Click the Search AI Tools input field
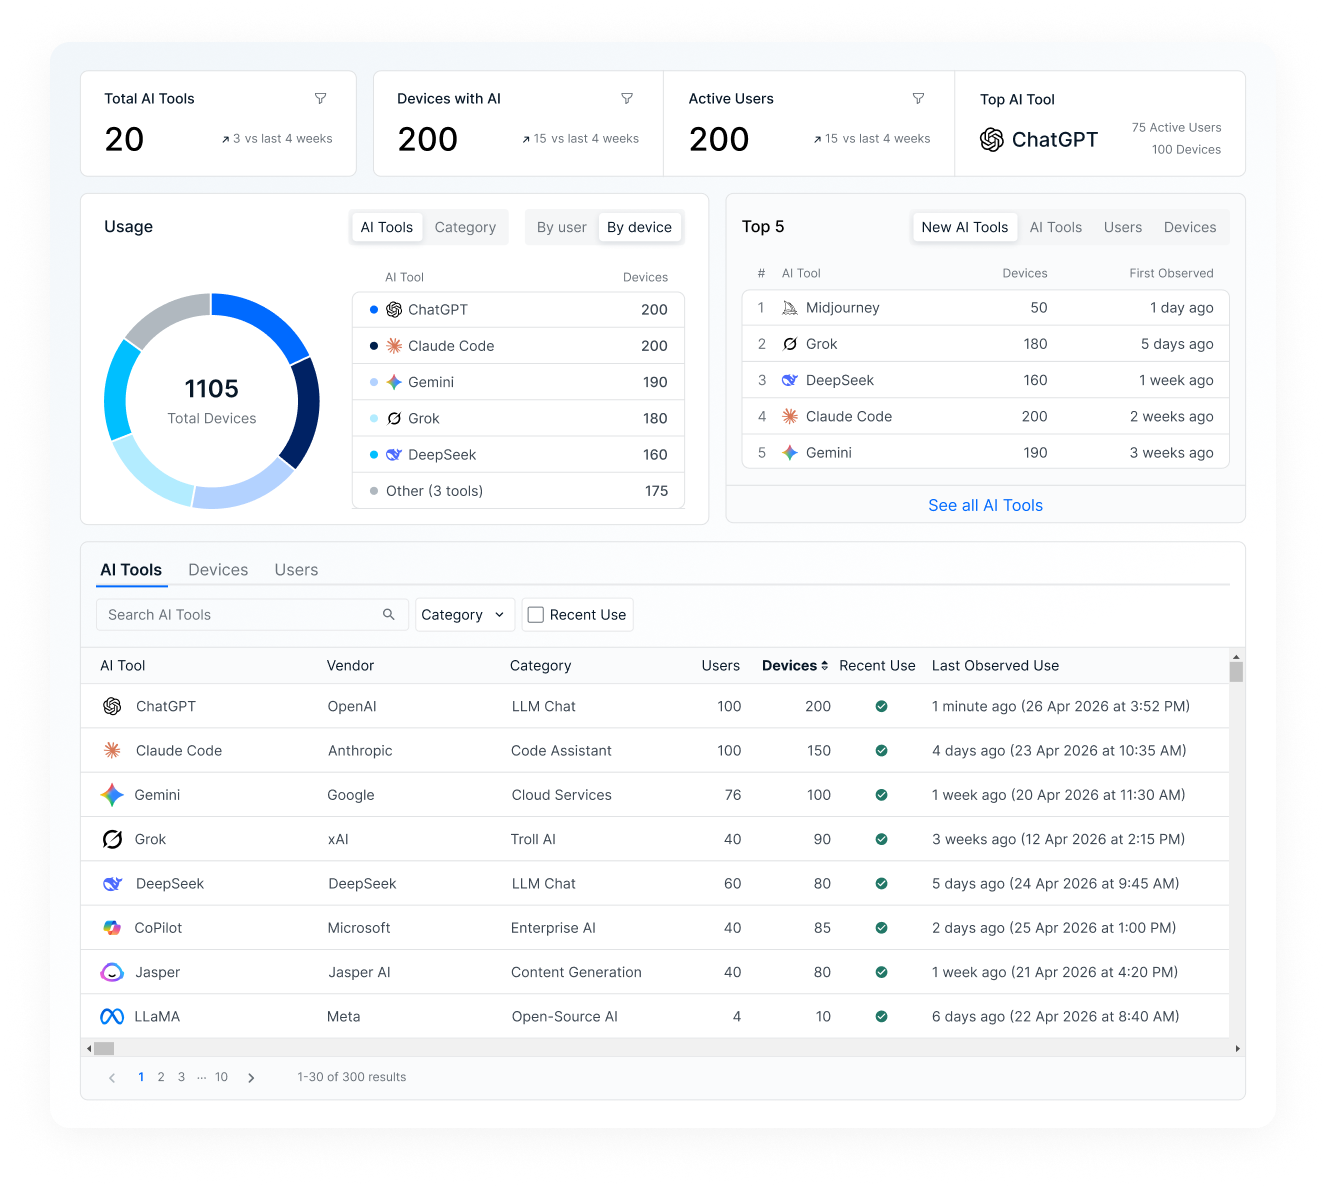 tap(252, 614)
